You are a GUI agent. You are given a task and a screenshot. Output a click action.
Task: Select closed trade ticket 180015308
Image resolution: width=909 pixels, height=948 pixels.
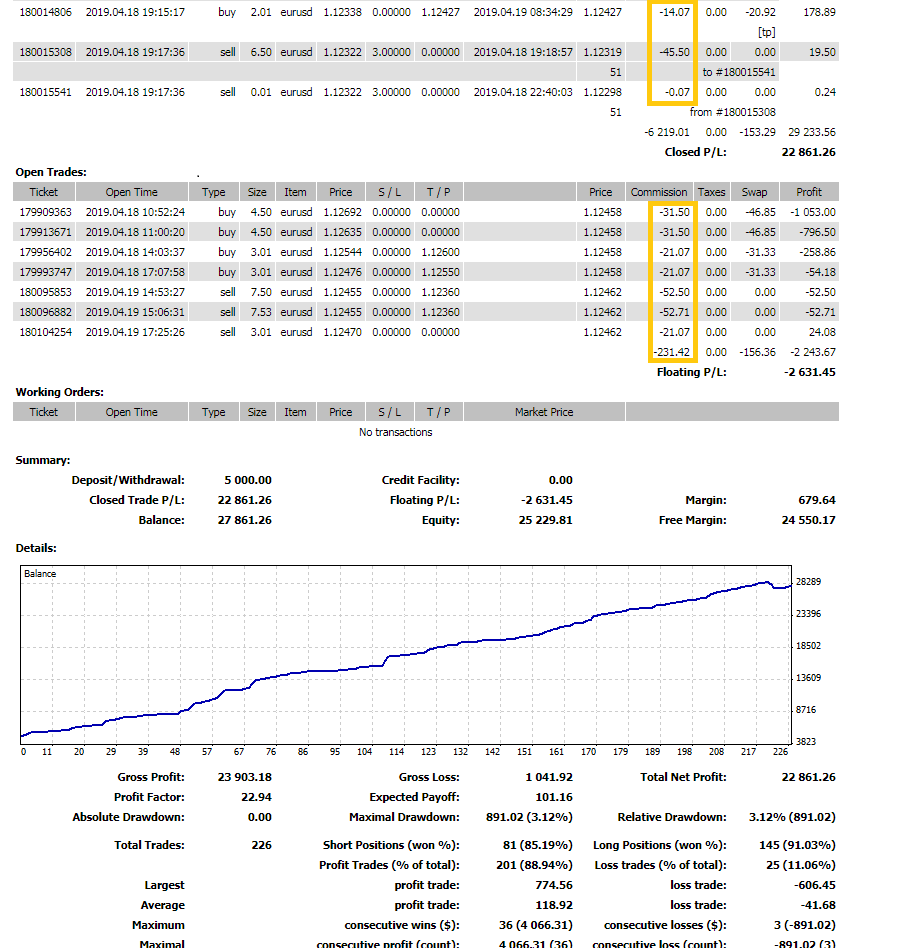point(45,52)
